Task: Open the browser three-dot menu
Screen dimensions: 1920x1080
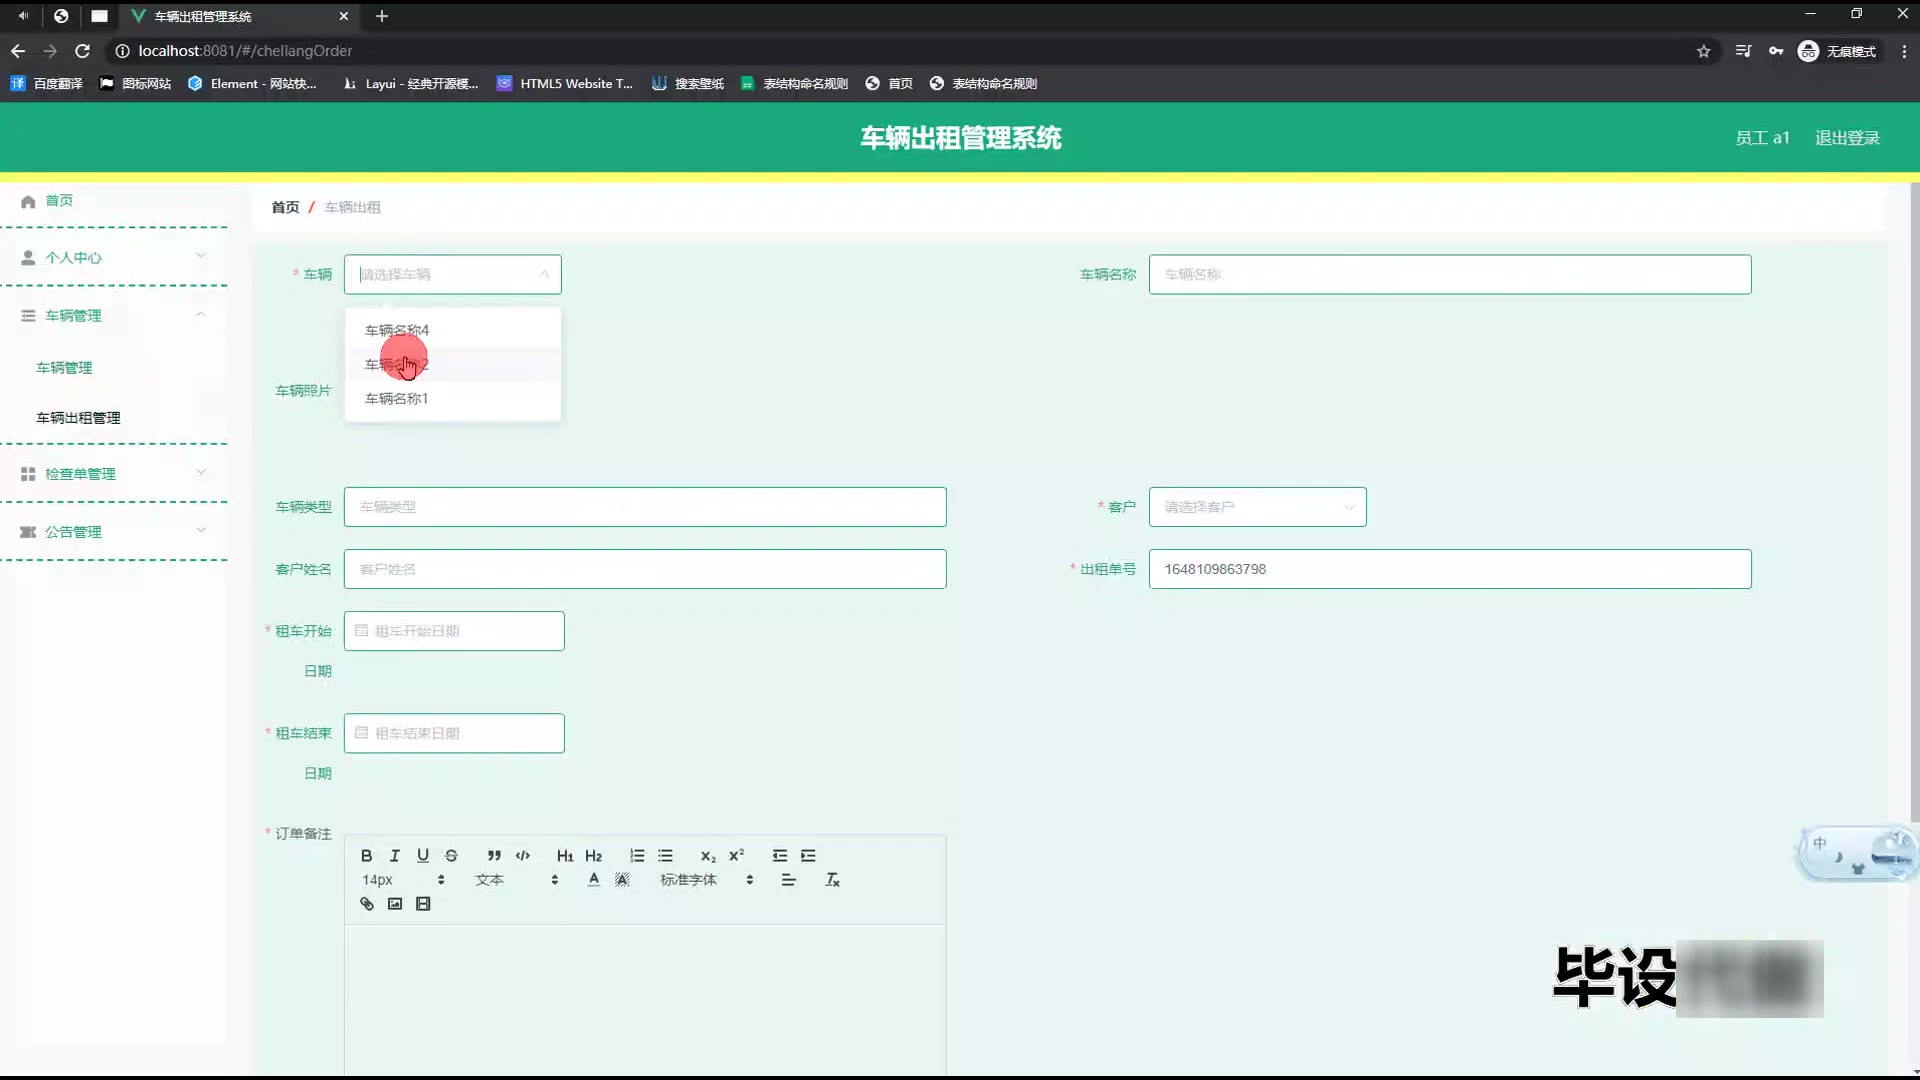Action: [1904, 51]
